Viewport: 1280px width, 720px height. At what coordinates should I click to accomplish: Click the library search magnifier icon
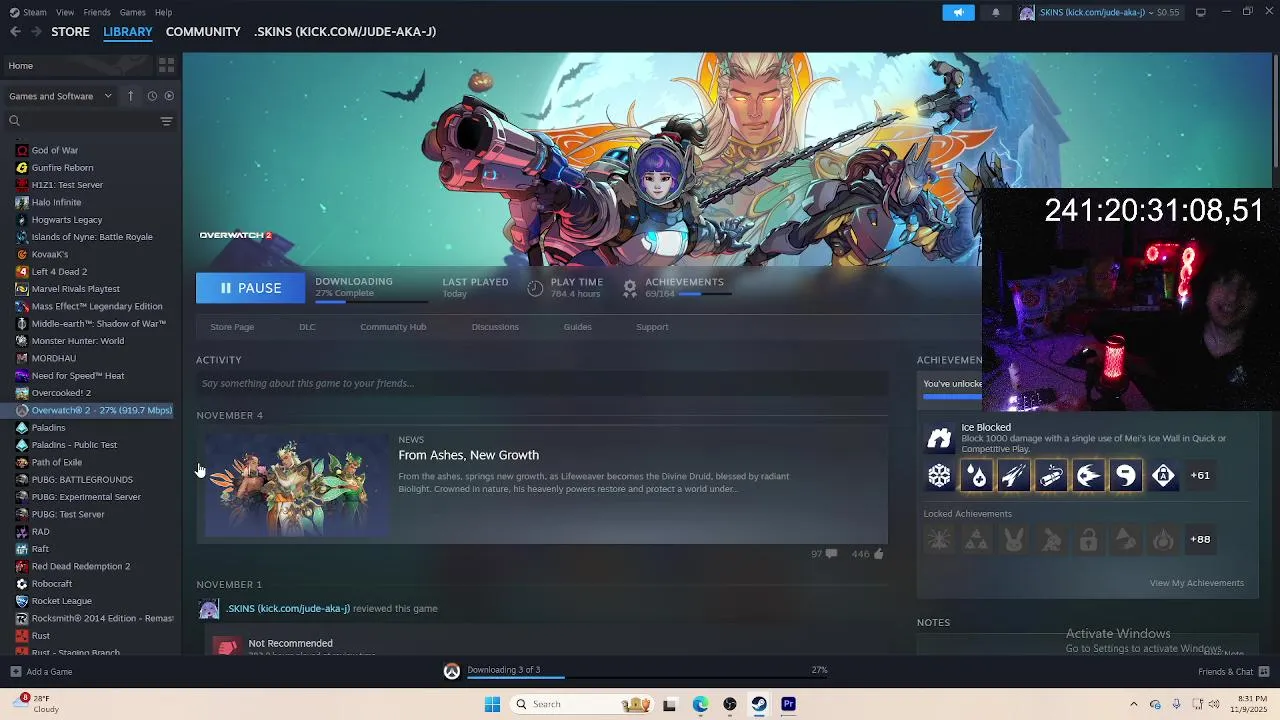click(x=14, y=121)
